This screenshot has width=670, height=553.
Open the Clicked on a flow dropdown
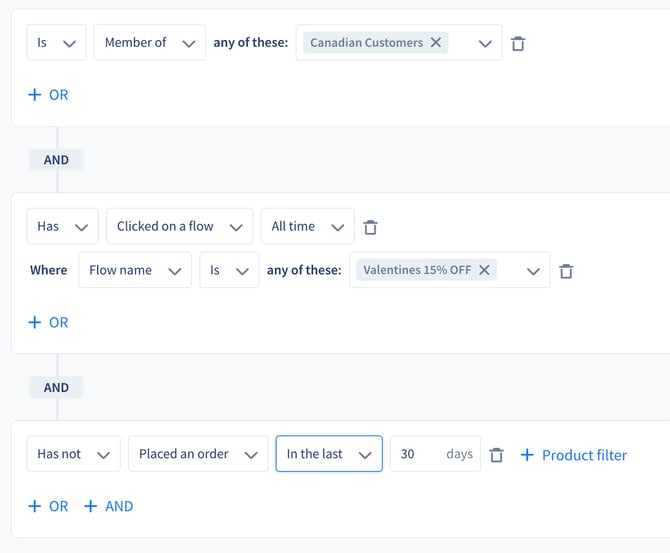179,226
